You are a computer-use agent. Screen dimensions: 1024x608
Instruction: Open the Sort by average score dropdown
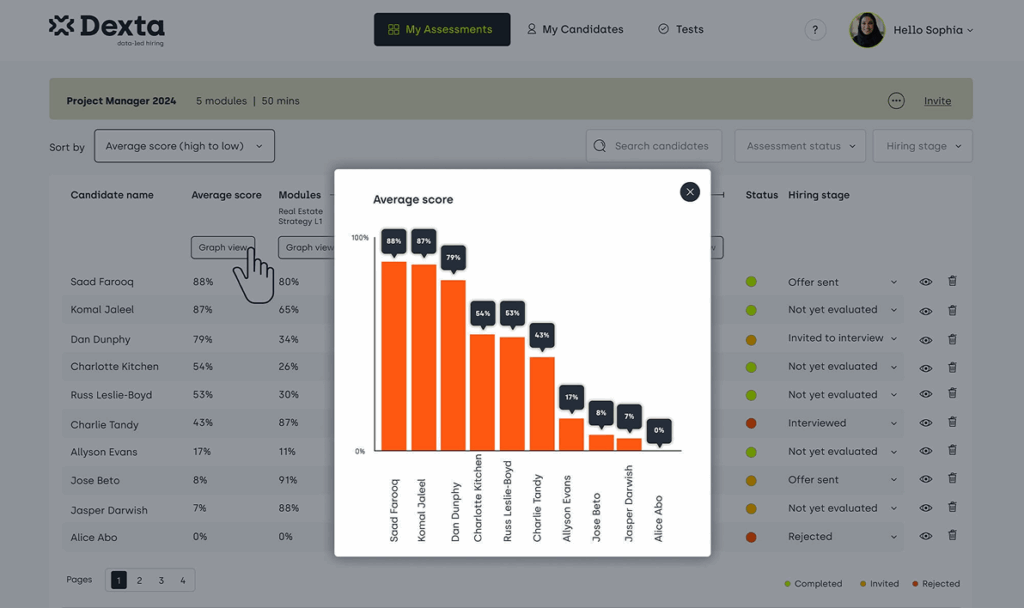coord(184,146)
